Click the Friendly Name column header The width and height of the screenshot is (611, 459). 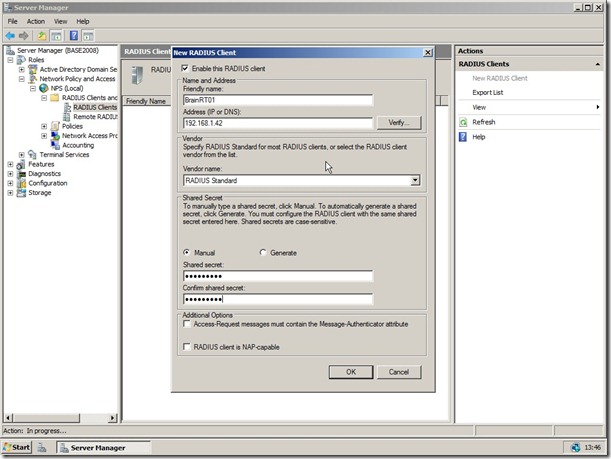click(147, 101)
